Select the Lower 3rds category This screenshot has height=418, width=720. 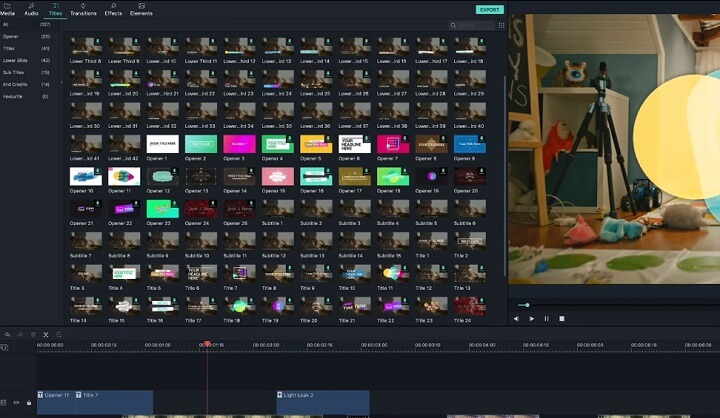pos(26,60)
